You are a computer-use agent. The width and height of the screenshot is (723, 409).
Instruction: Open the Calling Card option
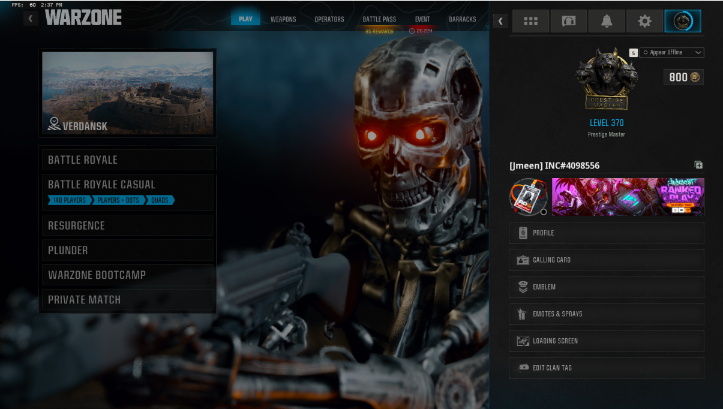click(x=606, y=260)
